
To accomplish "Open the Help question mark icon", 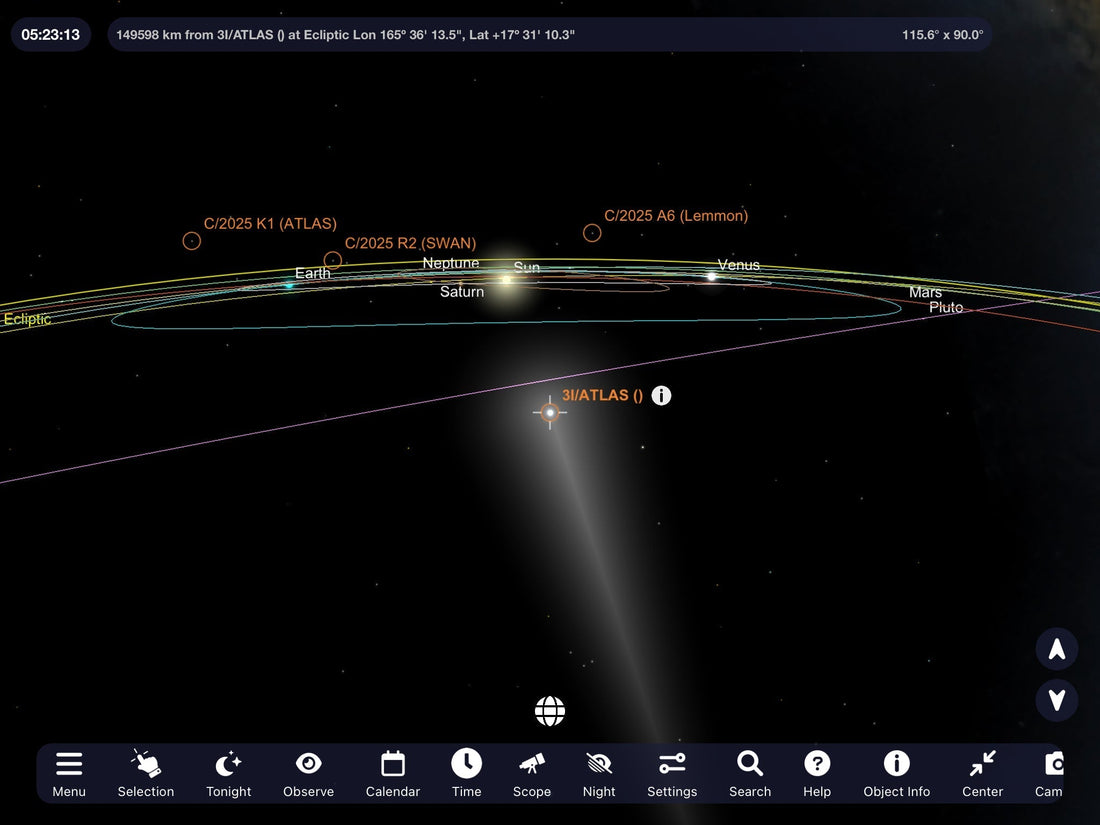I will coord(817,765).
